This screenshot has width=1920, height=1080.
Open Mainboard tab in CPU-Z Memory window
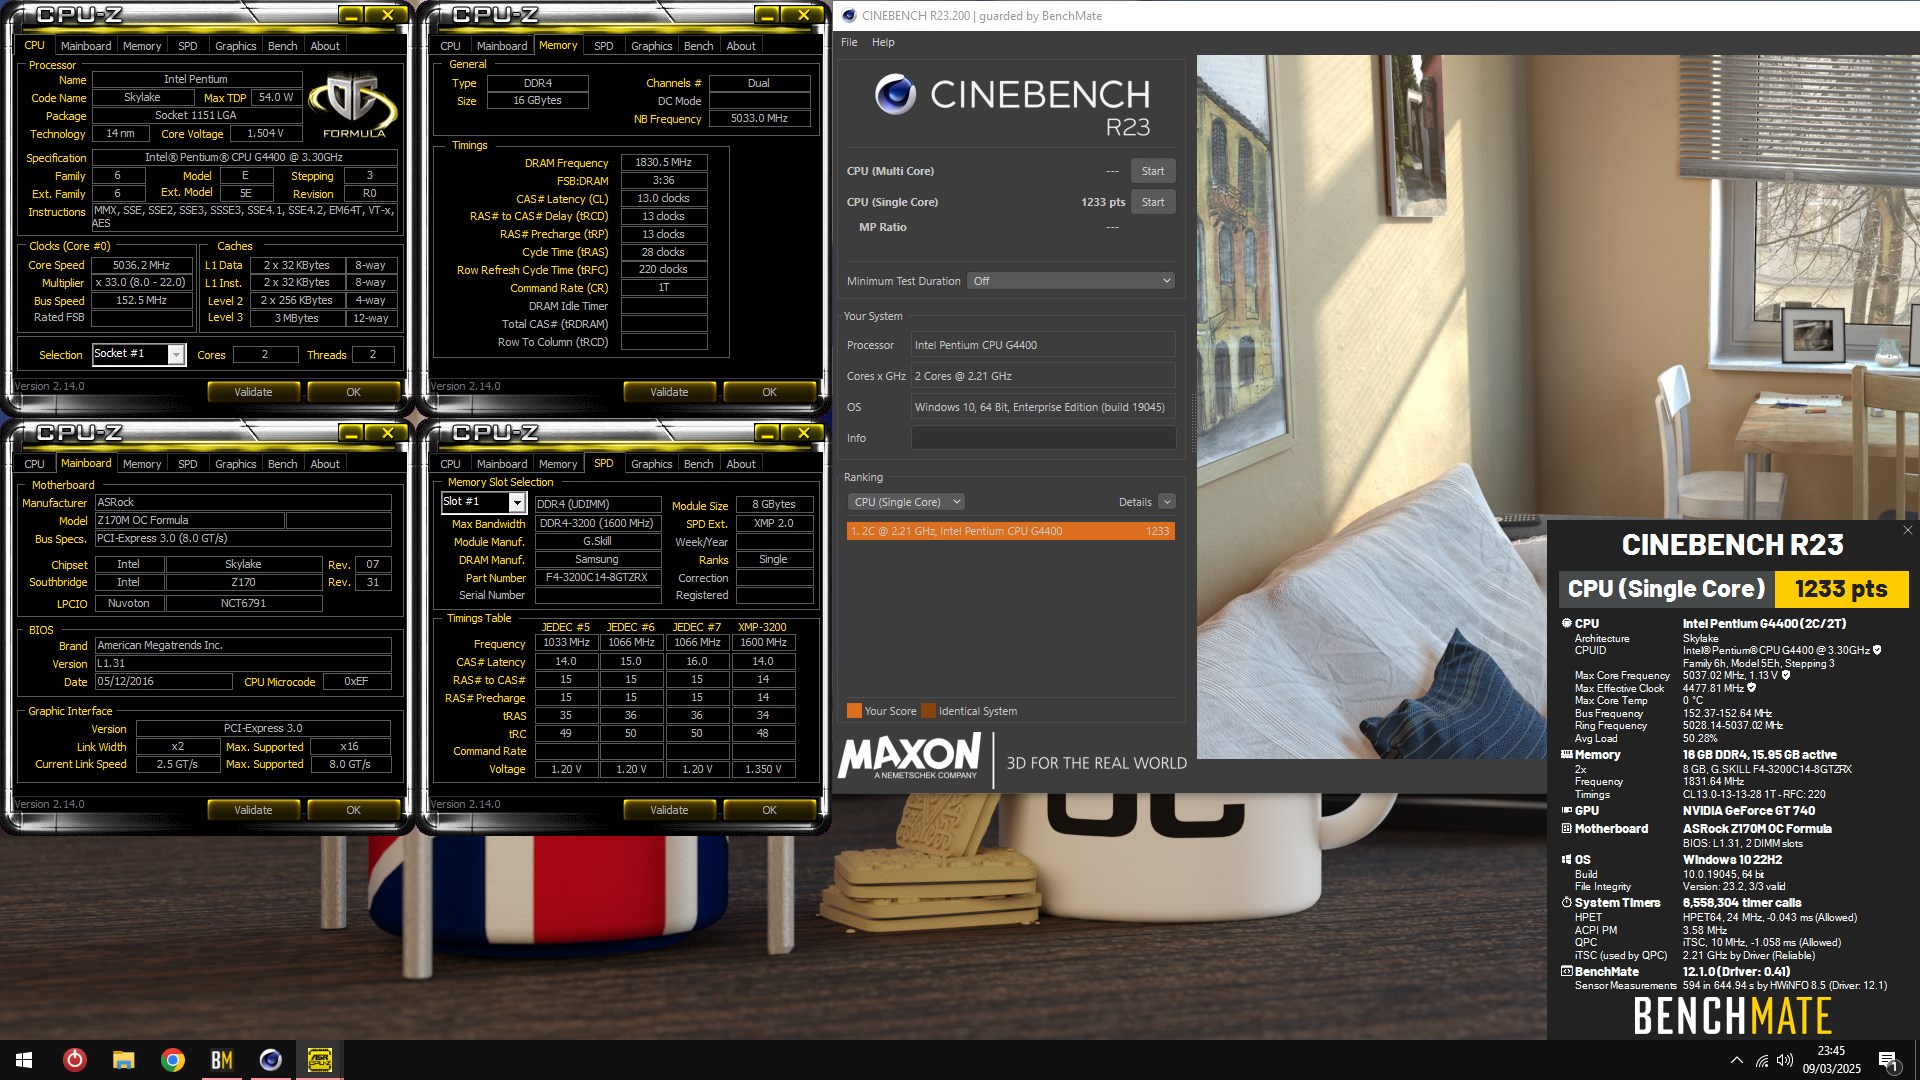point(502,46)
